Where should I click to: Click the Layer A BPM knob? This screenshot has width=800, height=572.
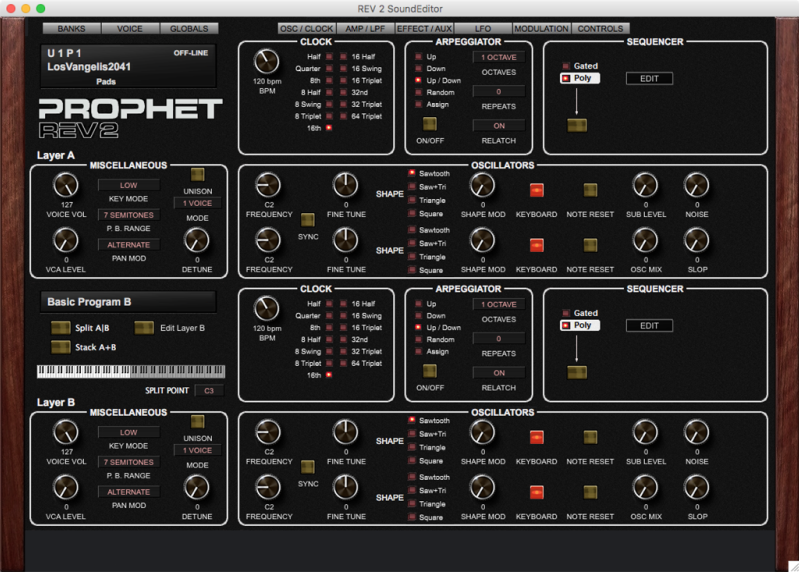[266, 61]
